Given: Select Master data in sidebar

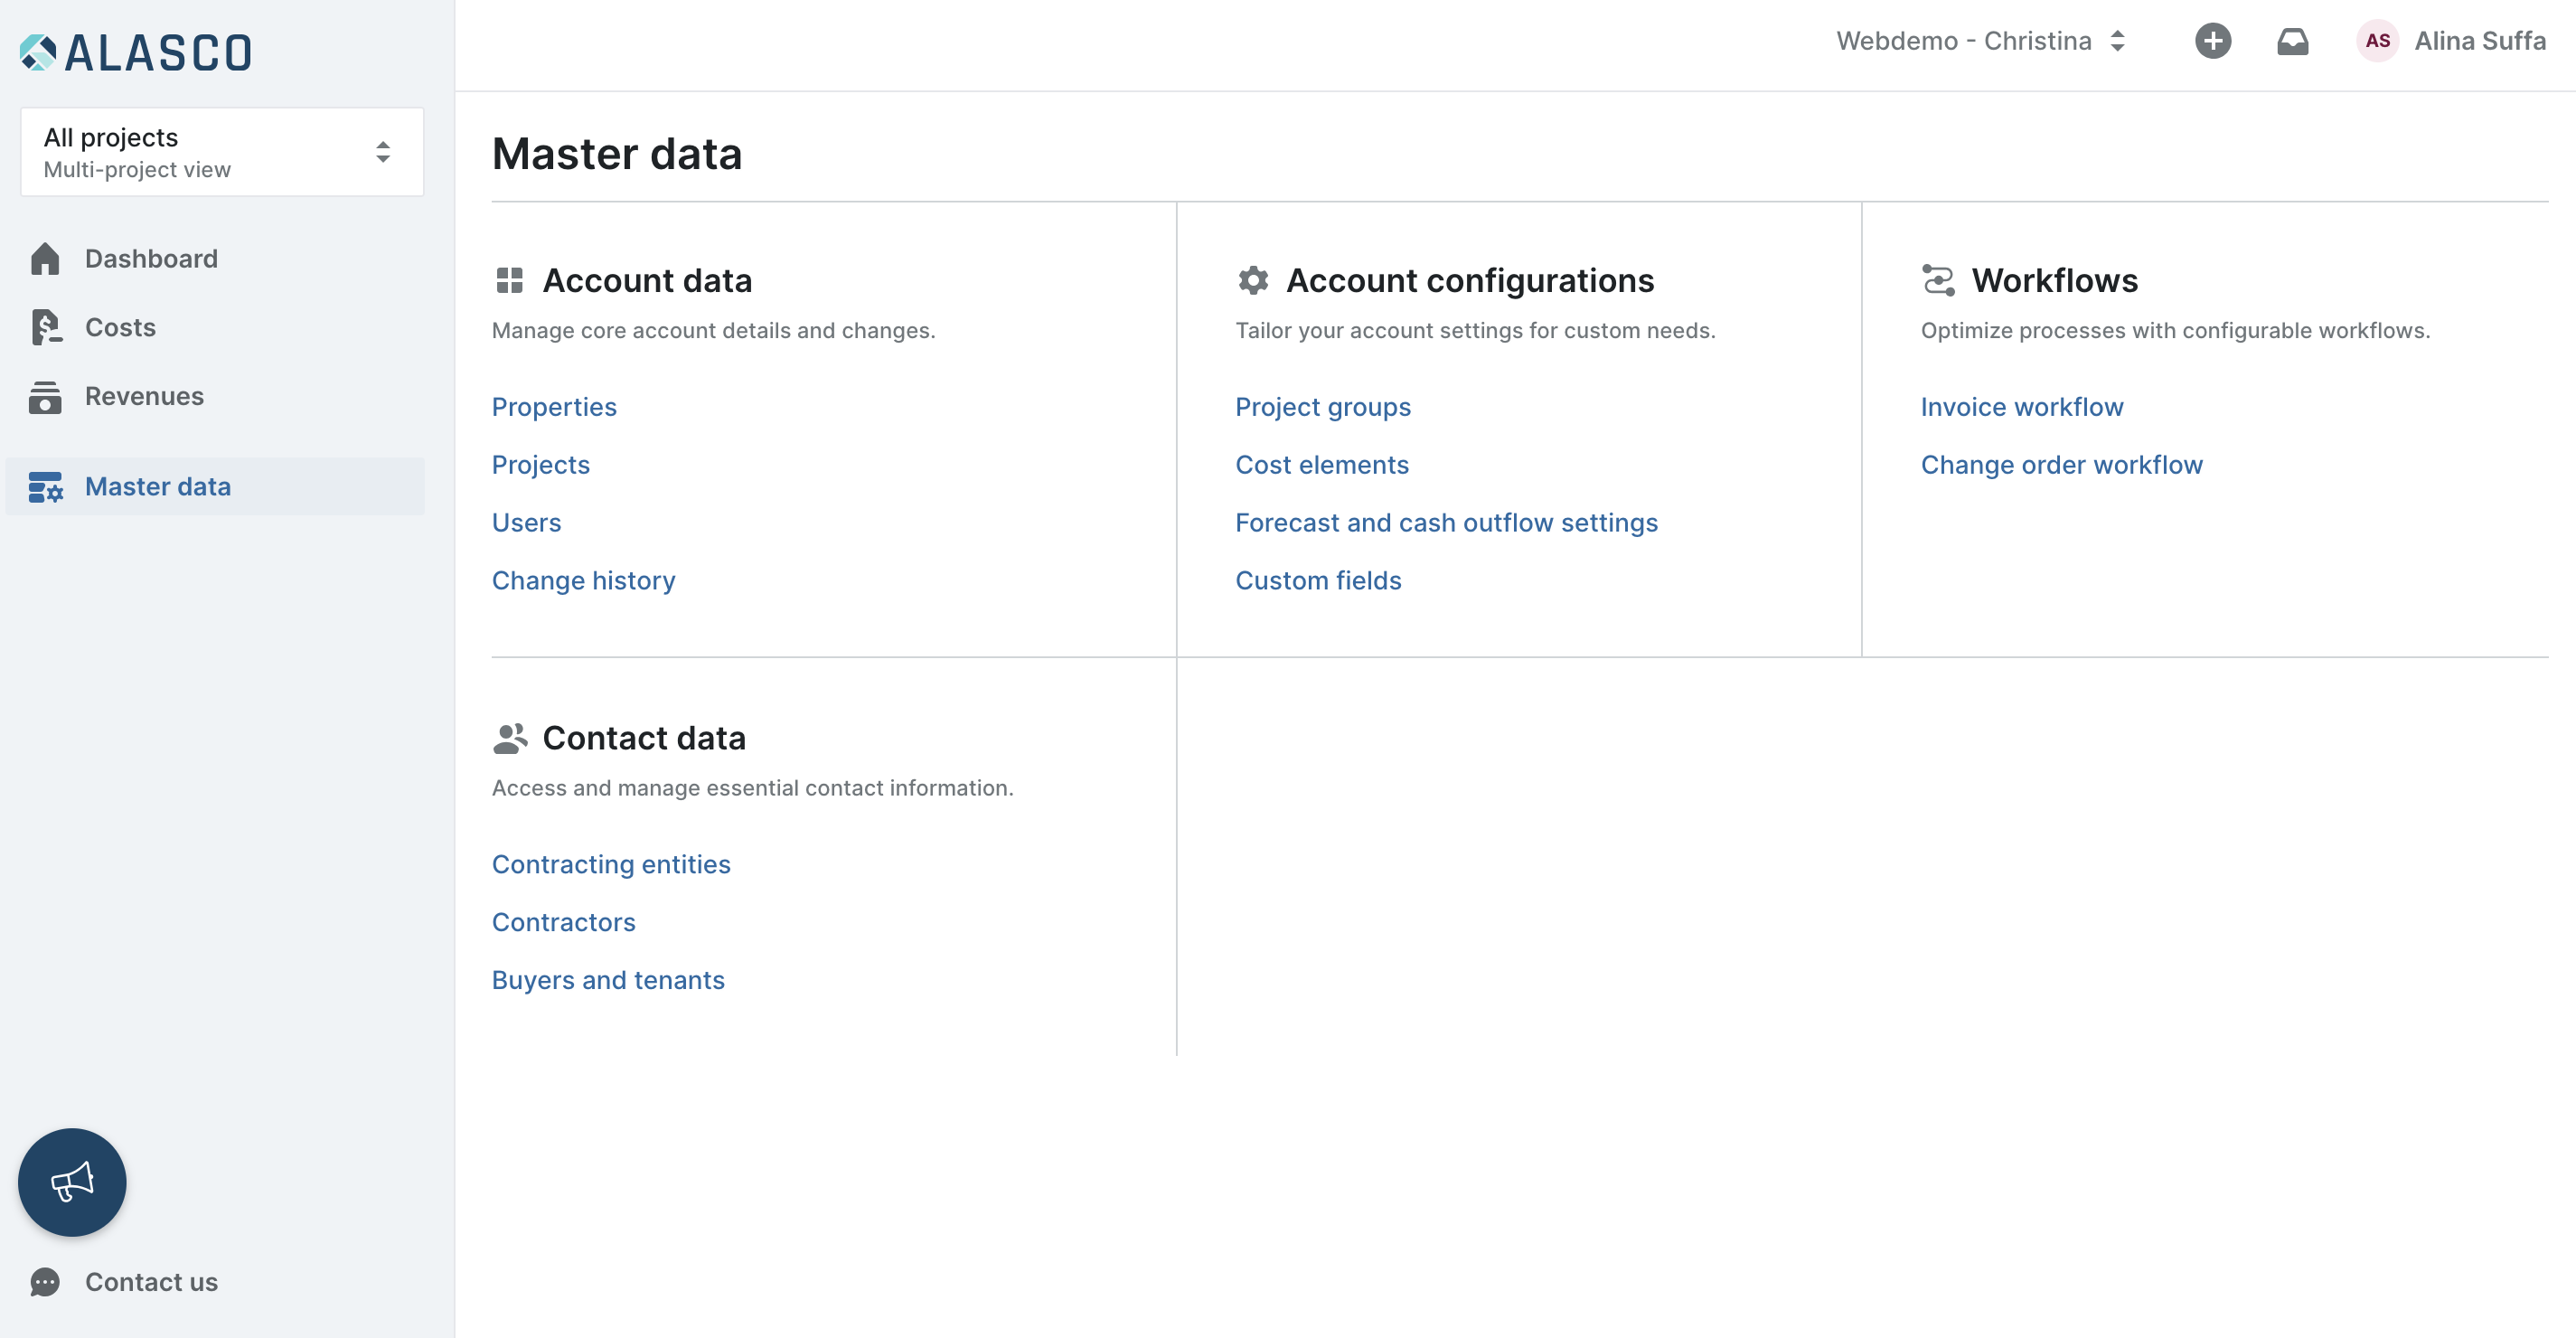Looking at the screenshot, I should 215,487.
